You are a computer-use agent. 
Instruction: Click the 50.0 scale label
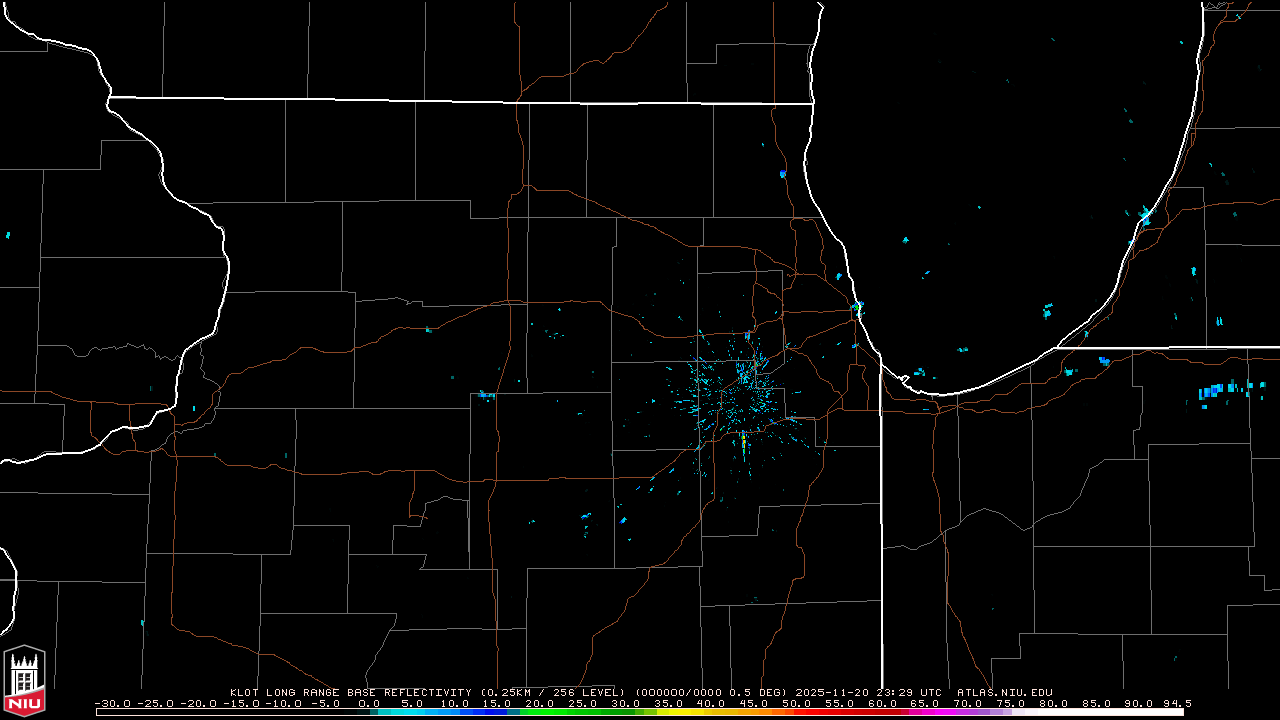pyautogui.click(x=796, y=703)
